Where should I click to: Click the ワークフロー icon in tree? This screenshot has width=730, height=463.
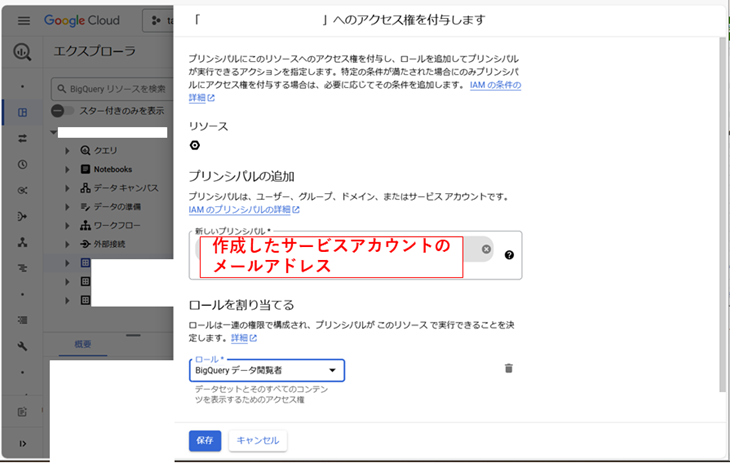[85, 225]
